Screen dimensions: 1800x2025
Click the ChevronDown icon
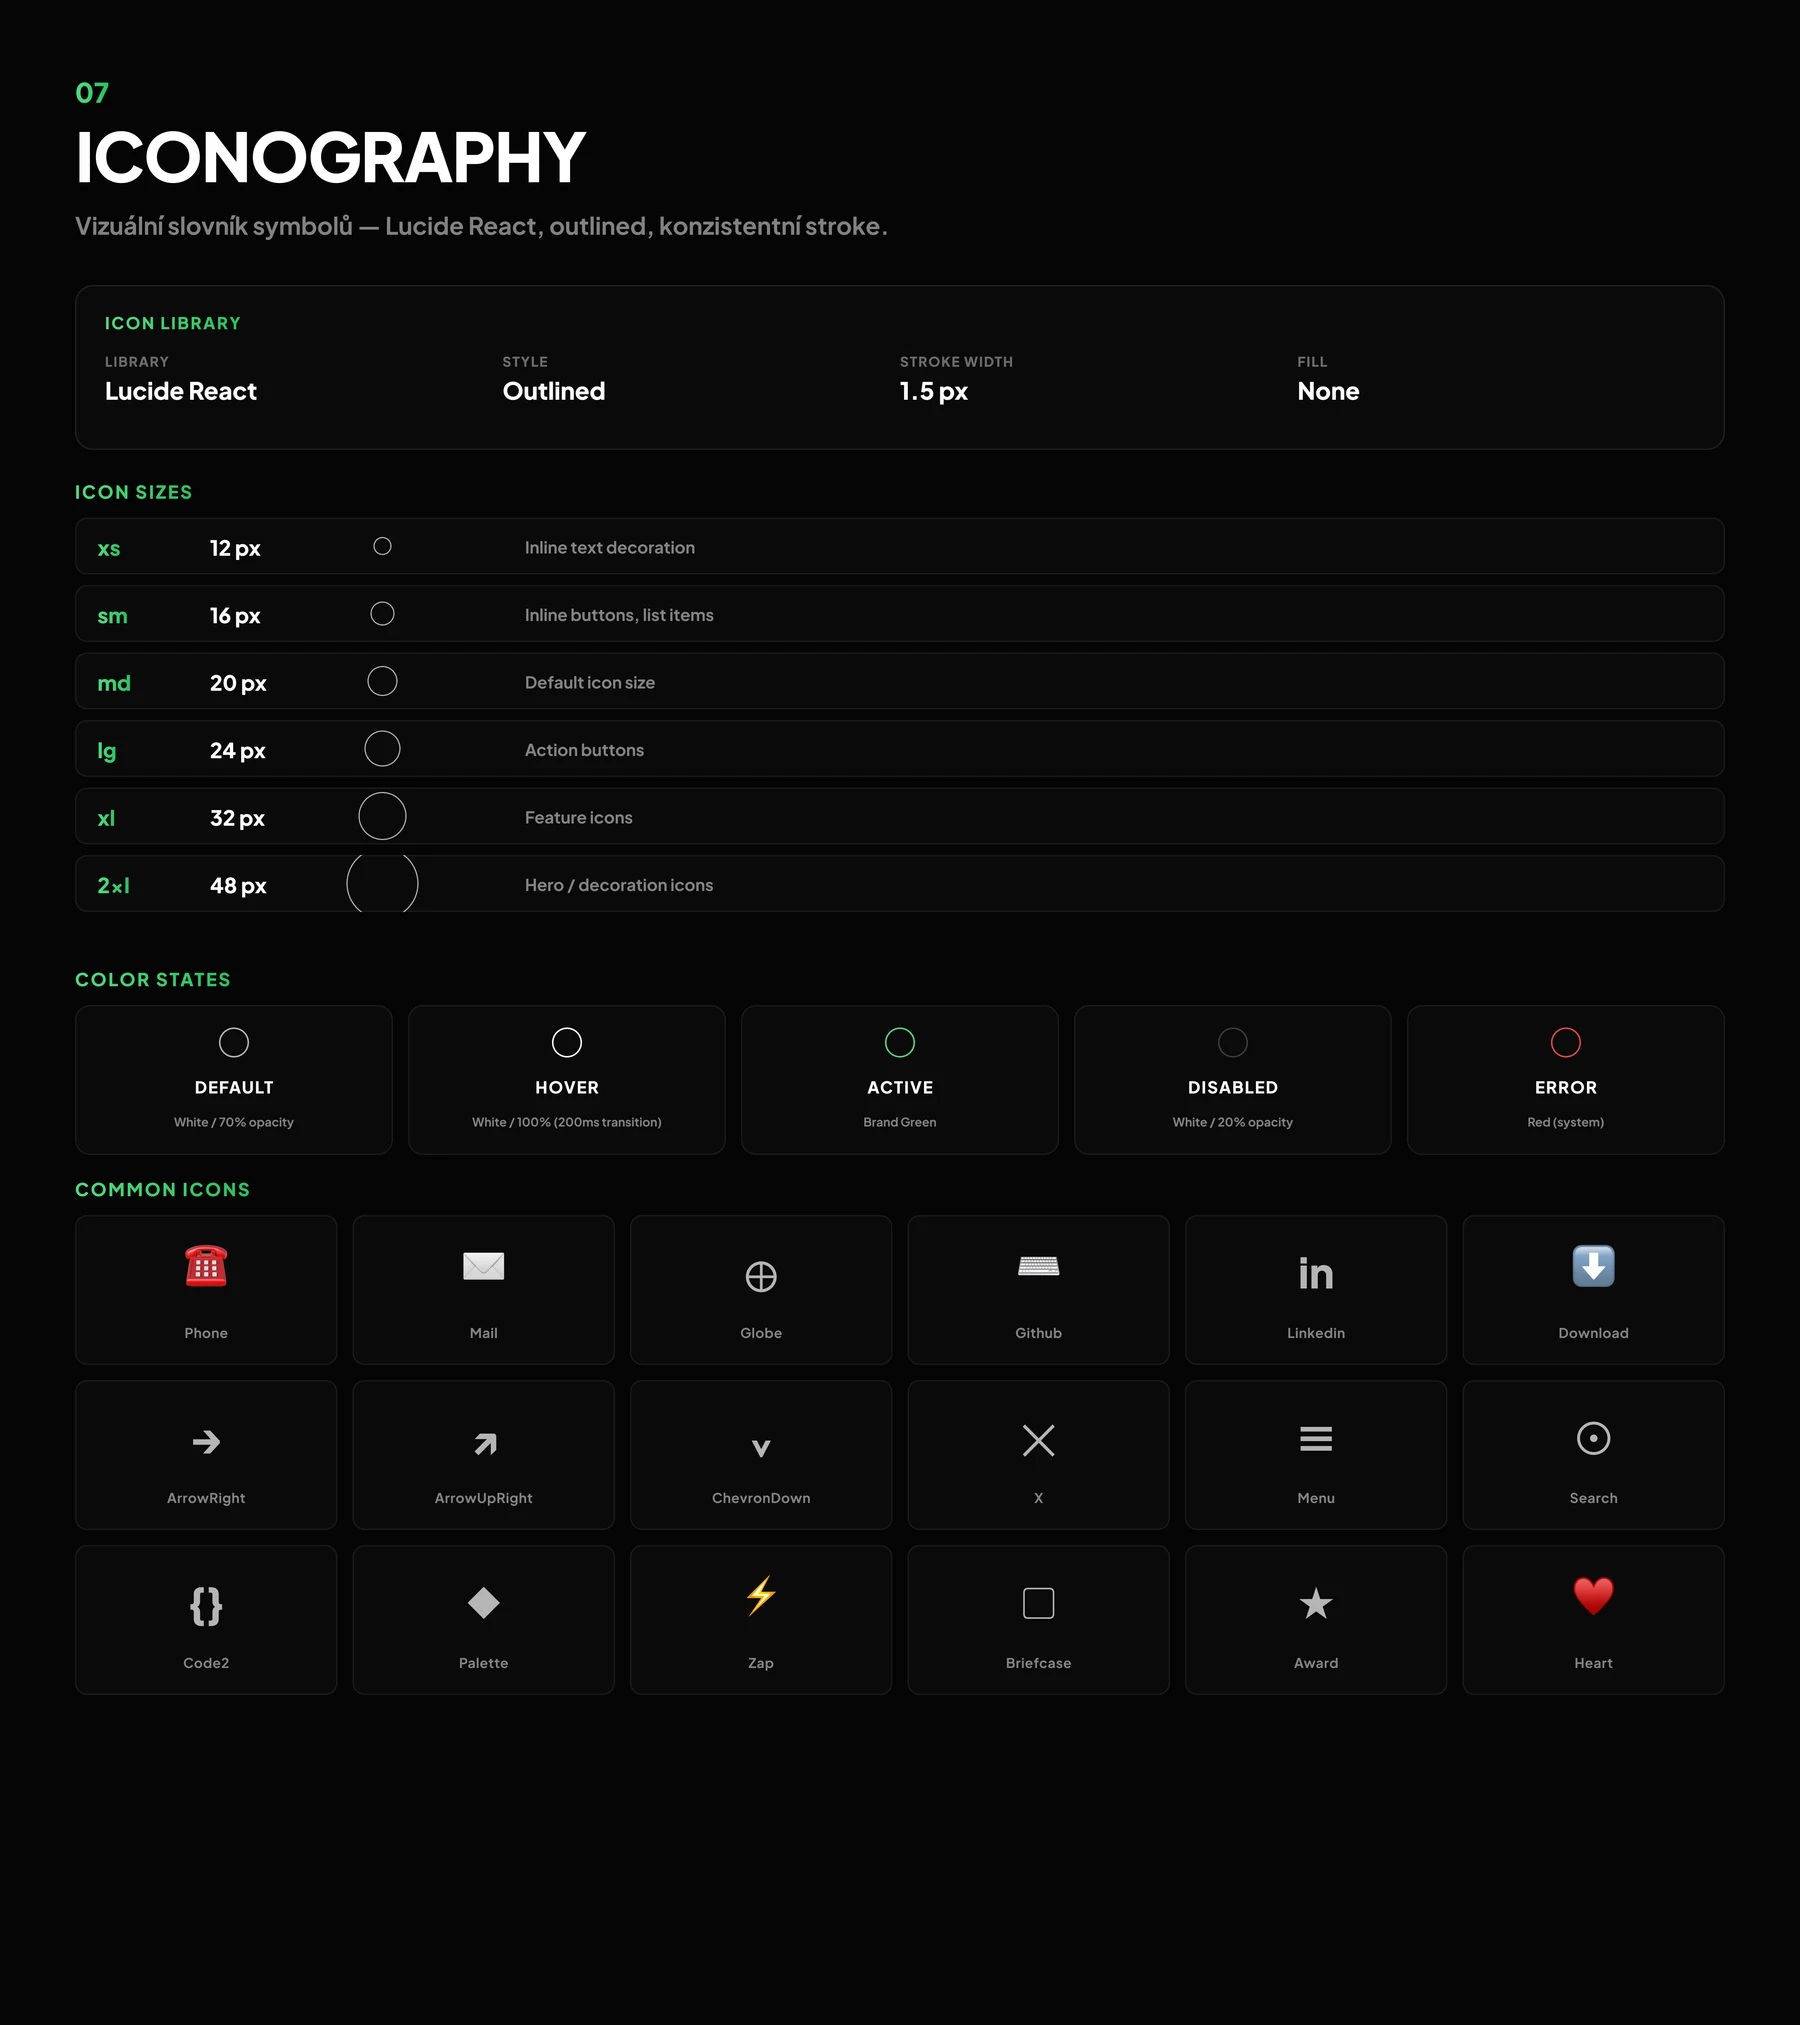(761, 1447)
